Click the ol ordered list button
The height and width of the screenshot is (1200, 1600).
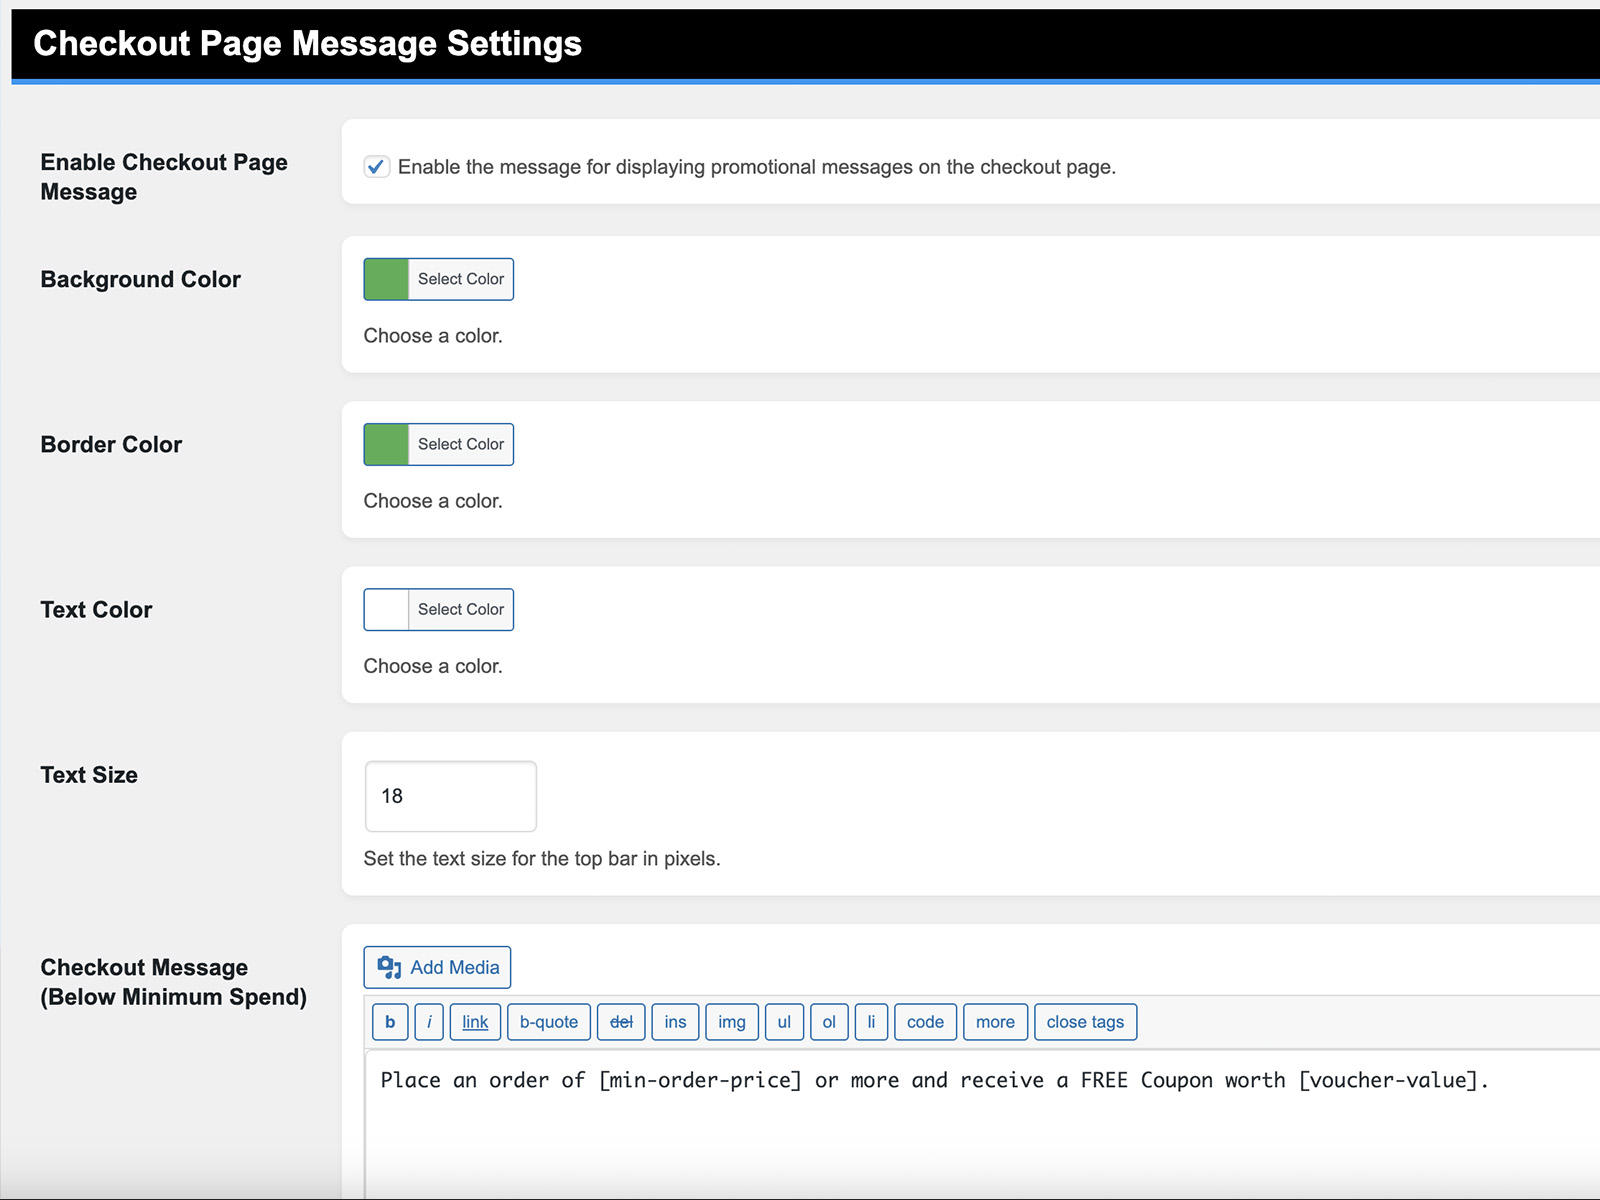click(x=829, y=1022)
